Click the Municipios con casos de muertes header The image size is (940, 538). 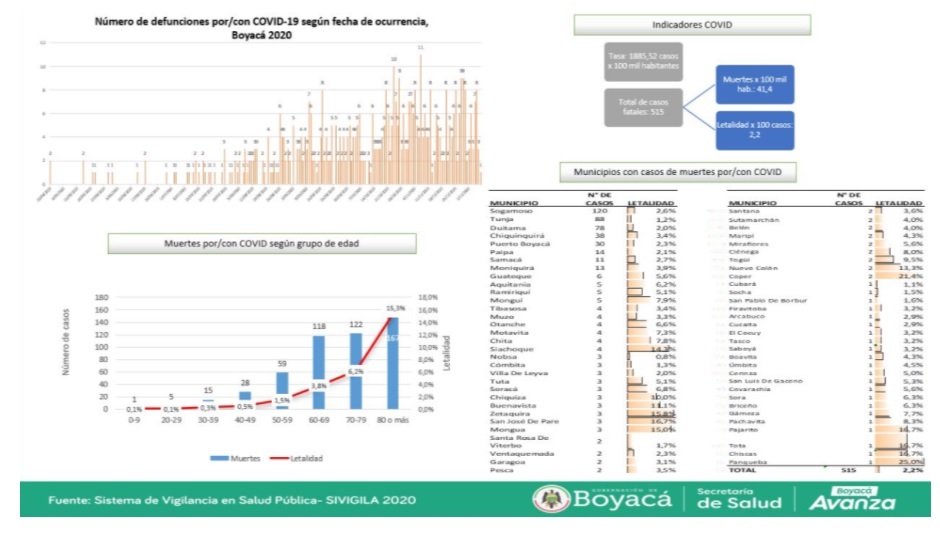pos(678,173)
